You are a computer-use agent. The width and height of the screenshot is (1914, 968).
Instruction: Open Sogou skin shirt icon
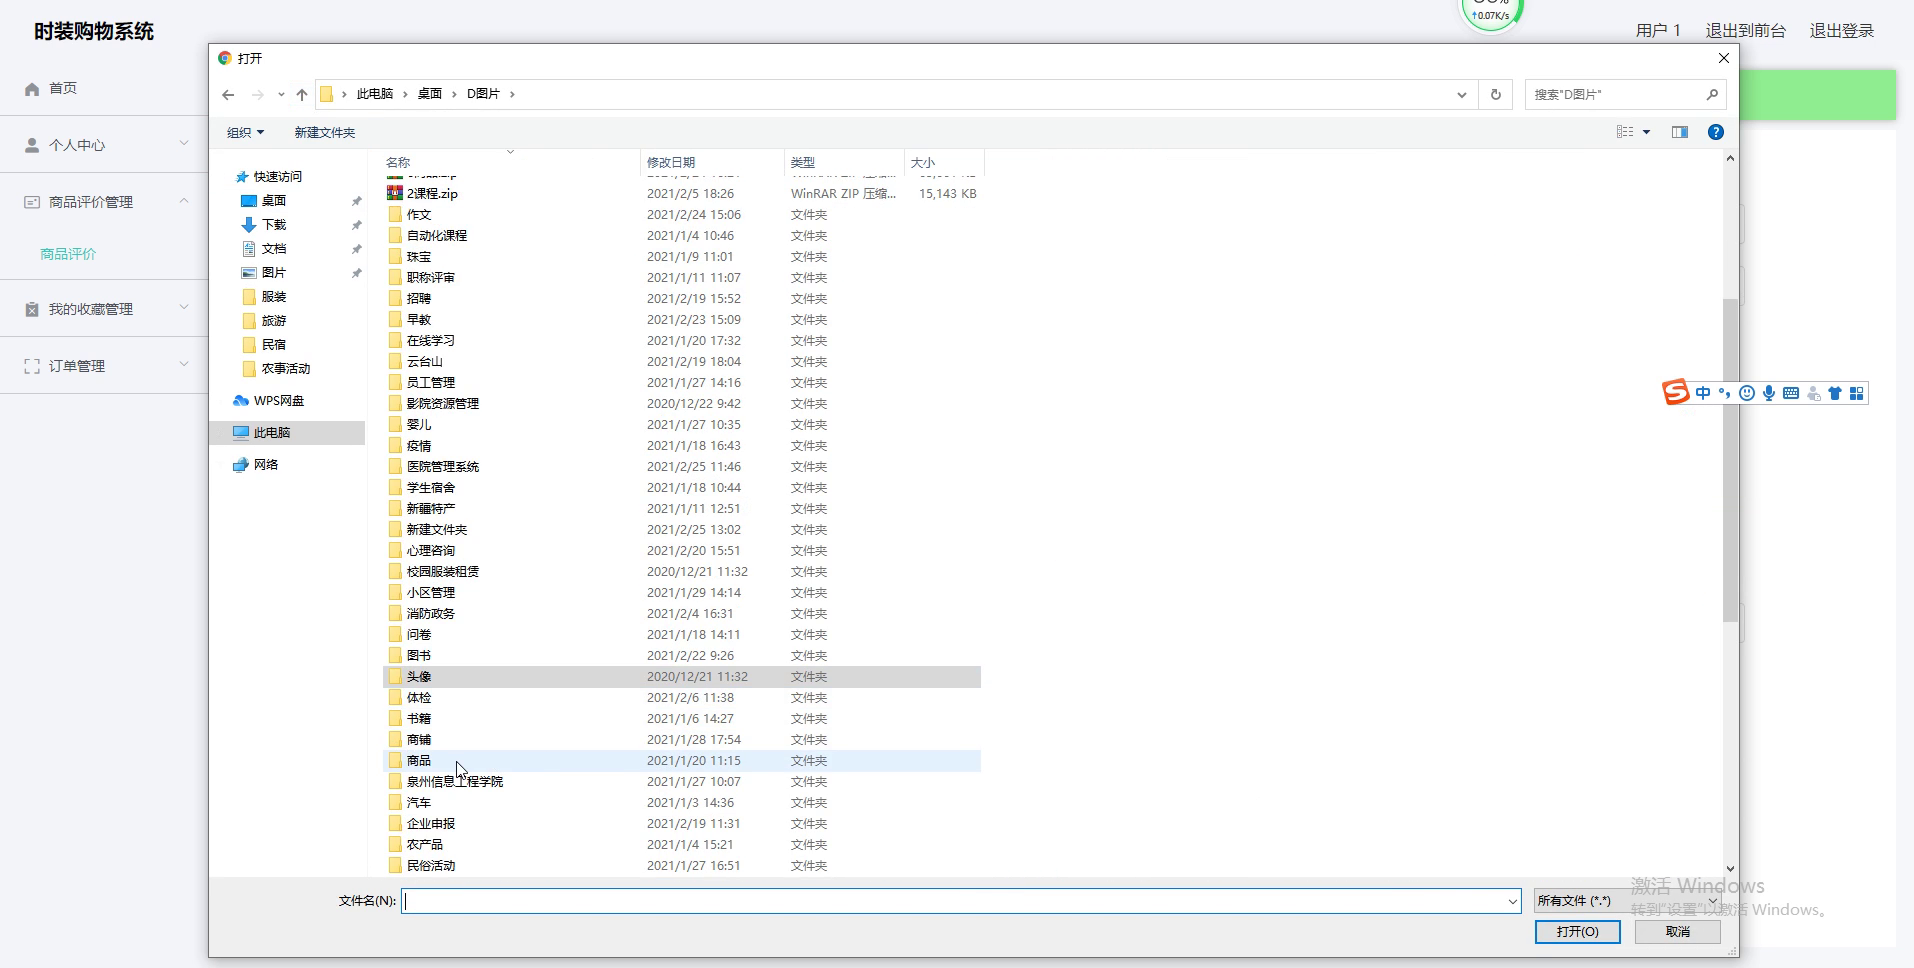pyautogui.click(x=1835, y=393)
